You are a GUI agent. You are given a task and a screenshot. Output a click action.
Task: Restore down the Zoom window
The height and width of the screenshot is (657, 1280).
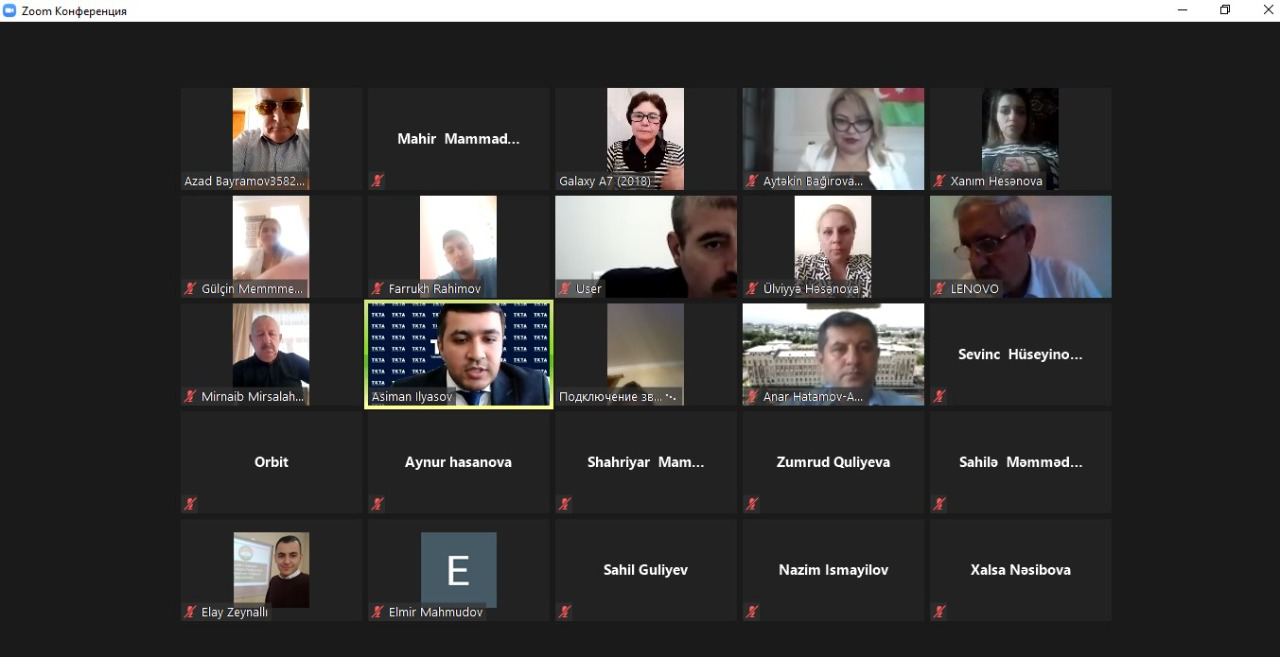click(1225, 10)
